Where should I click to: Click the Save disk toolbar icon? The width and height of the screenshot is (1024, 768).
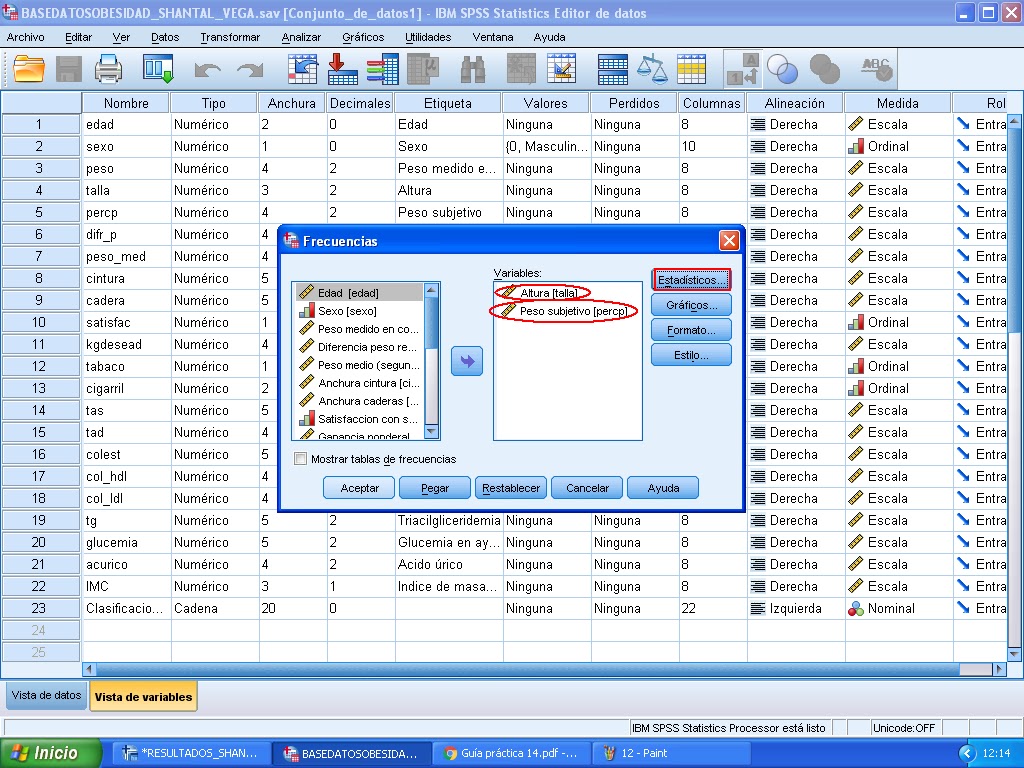(x=69, y=69)
